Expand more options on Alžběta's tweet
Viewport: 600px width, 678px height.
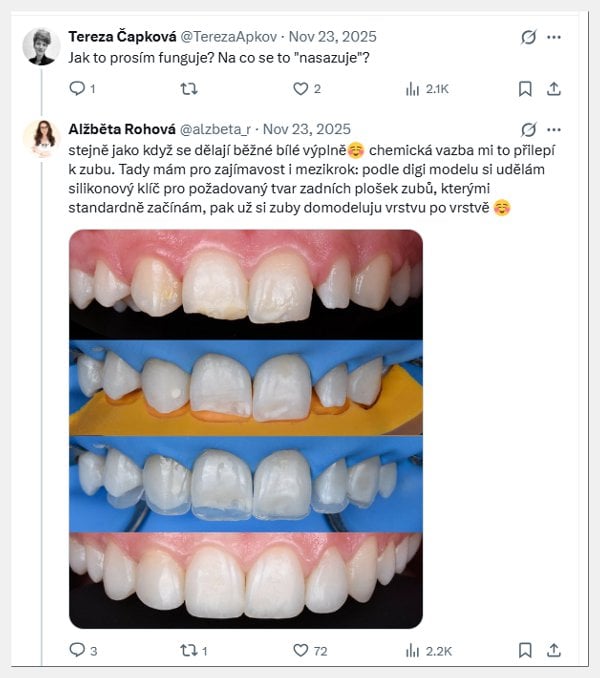(554, 129)
